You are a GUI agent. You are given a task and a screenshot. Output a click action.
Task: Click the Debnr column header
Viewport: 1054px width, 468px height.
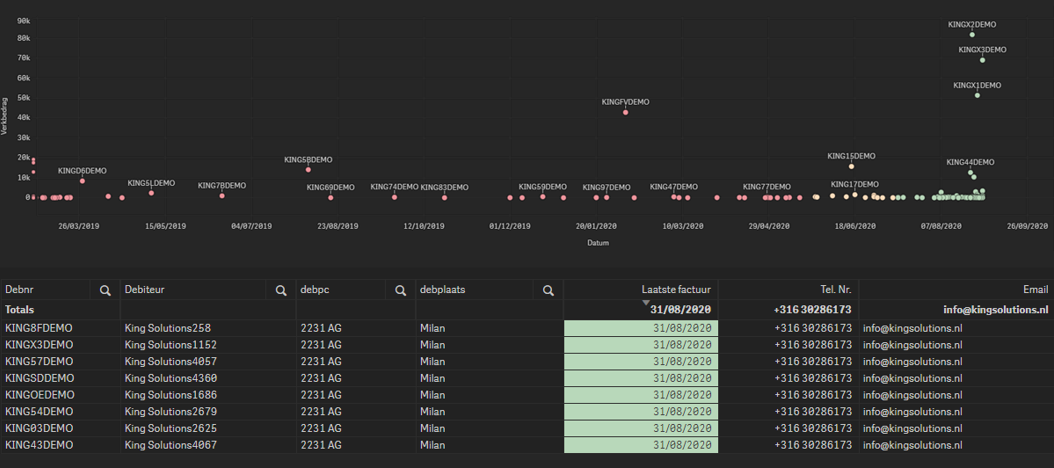click(20, 290)
